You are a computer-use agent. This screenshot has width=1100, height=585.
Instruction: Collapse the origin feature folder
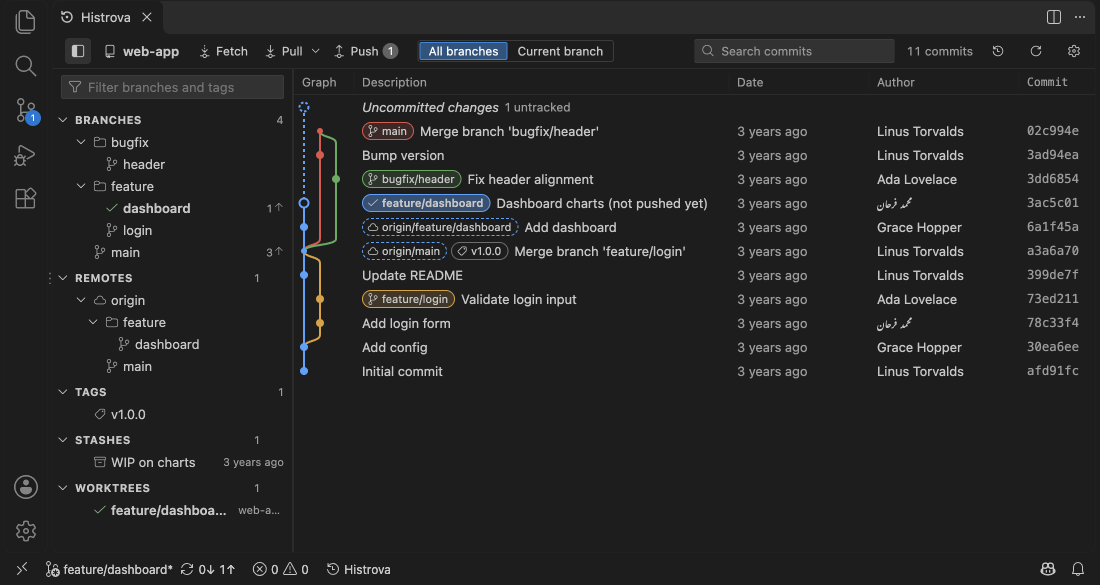173,322
